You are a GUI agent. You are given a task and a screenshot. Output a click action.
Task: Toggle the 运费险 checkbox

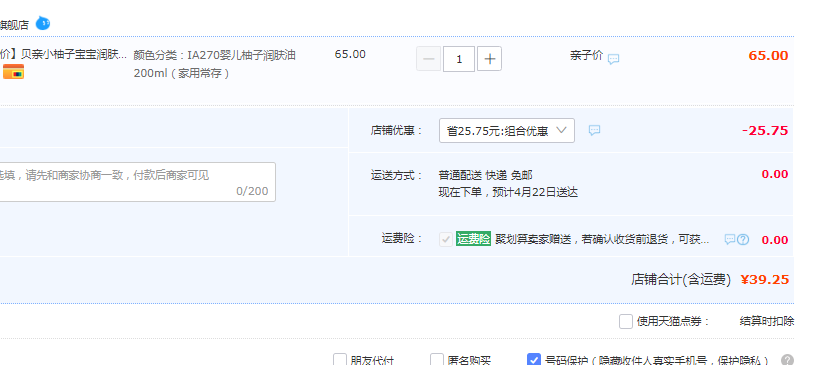tap(446, 239)
